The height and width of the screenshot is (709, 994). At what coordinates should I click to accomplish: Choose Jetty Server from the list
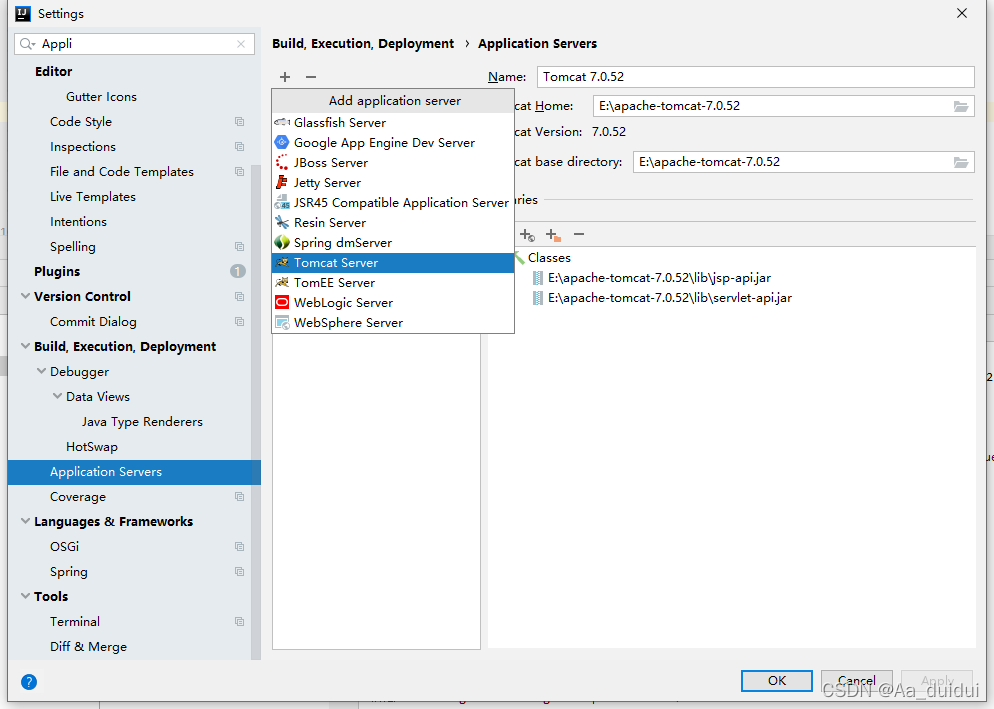[x=393, y=183]
